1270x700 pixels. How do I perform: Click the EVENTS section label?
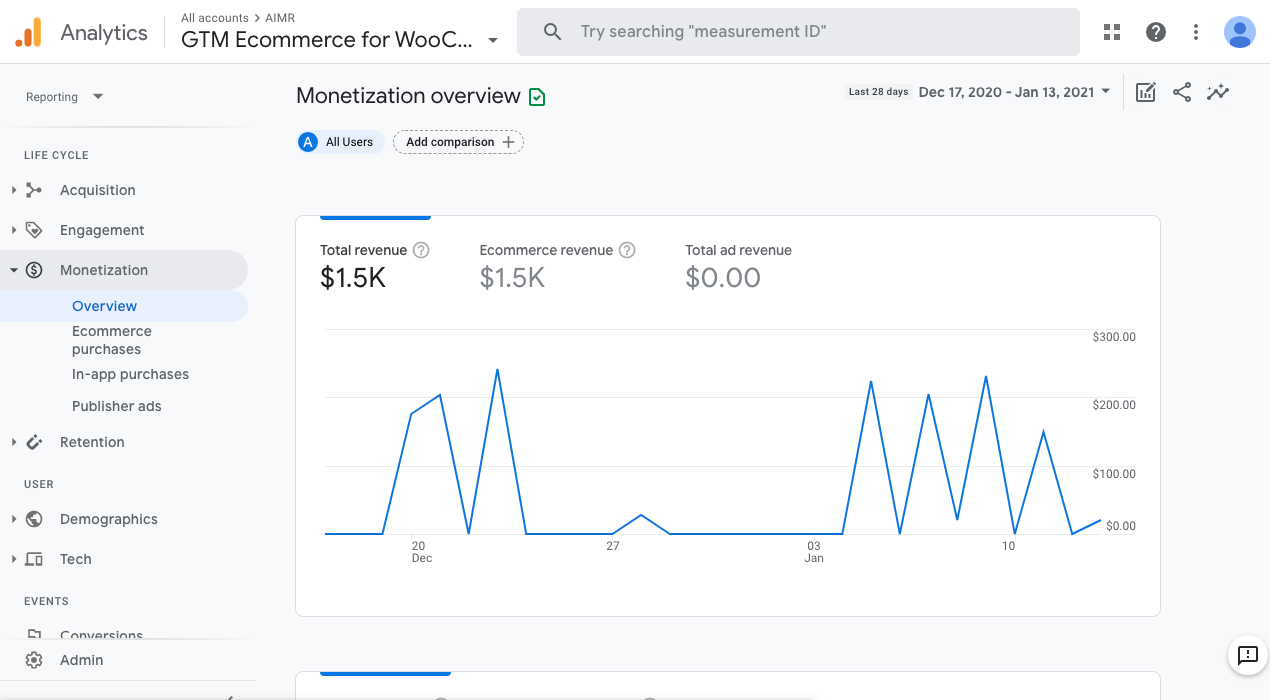(x=46, y=601)
